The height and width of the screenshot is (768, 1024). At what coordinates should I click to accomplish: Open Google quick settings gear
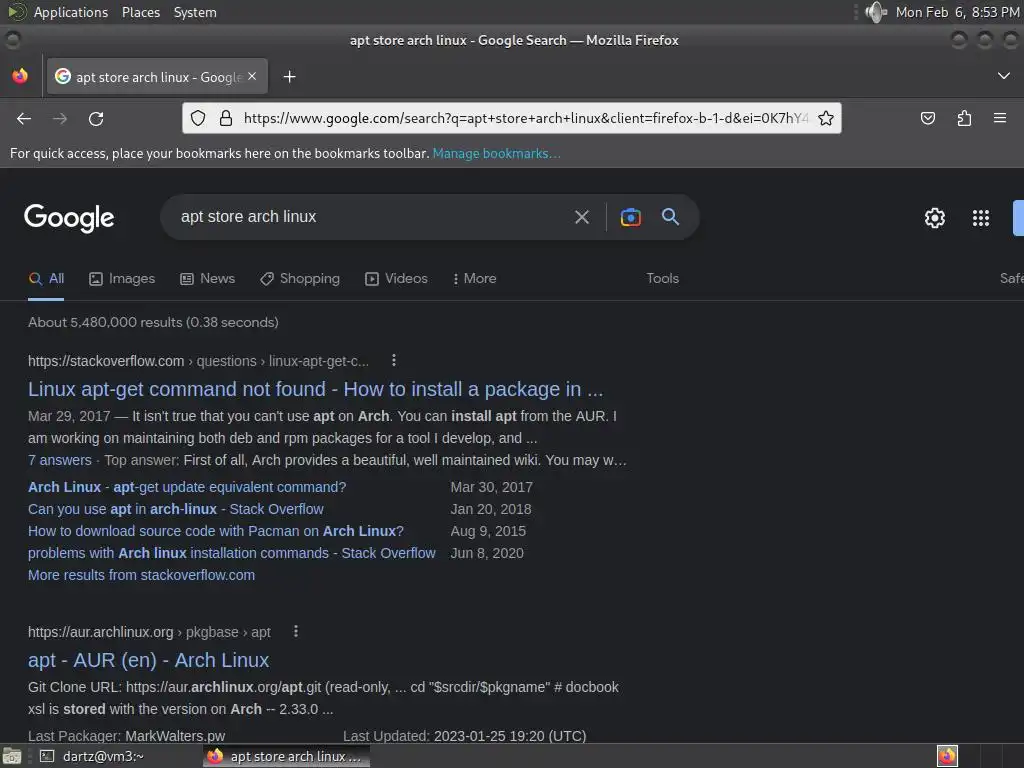click(x=935, y=217)
